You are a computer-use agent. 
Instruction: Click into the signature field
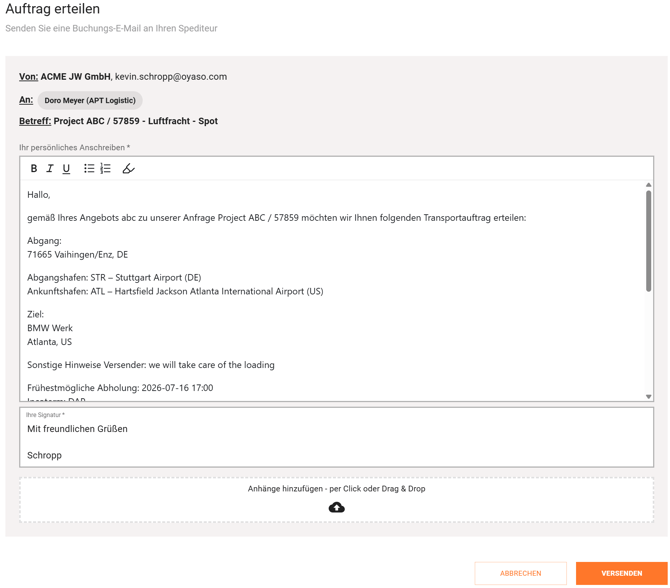point(337,437)
